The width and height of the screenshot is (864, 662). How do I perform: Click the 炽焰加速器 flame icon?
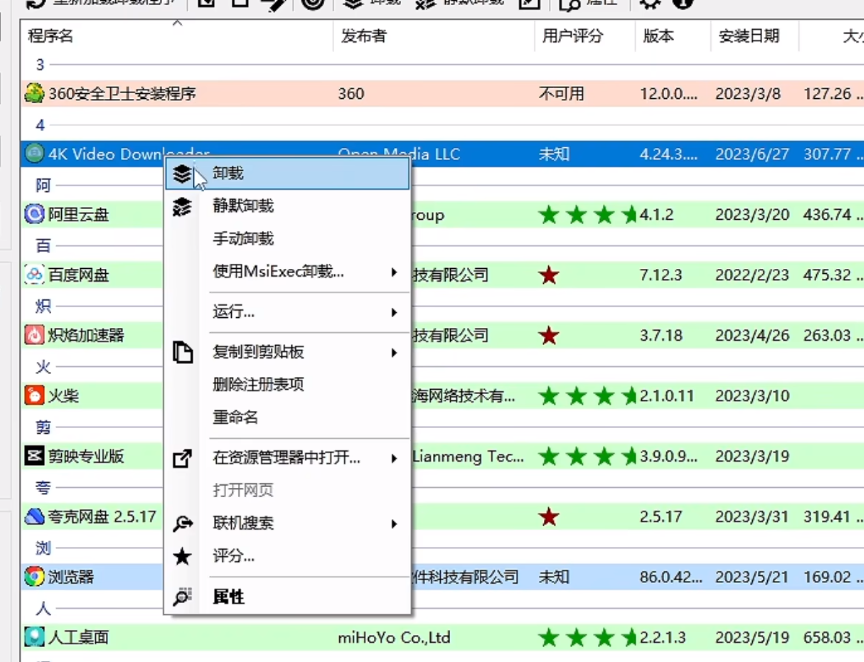(x=34, y=335)
